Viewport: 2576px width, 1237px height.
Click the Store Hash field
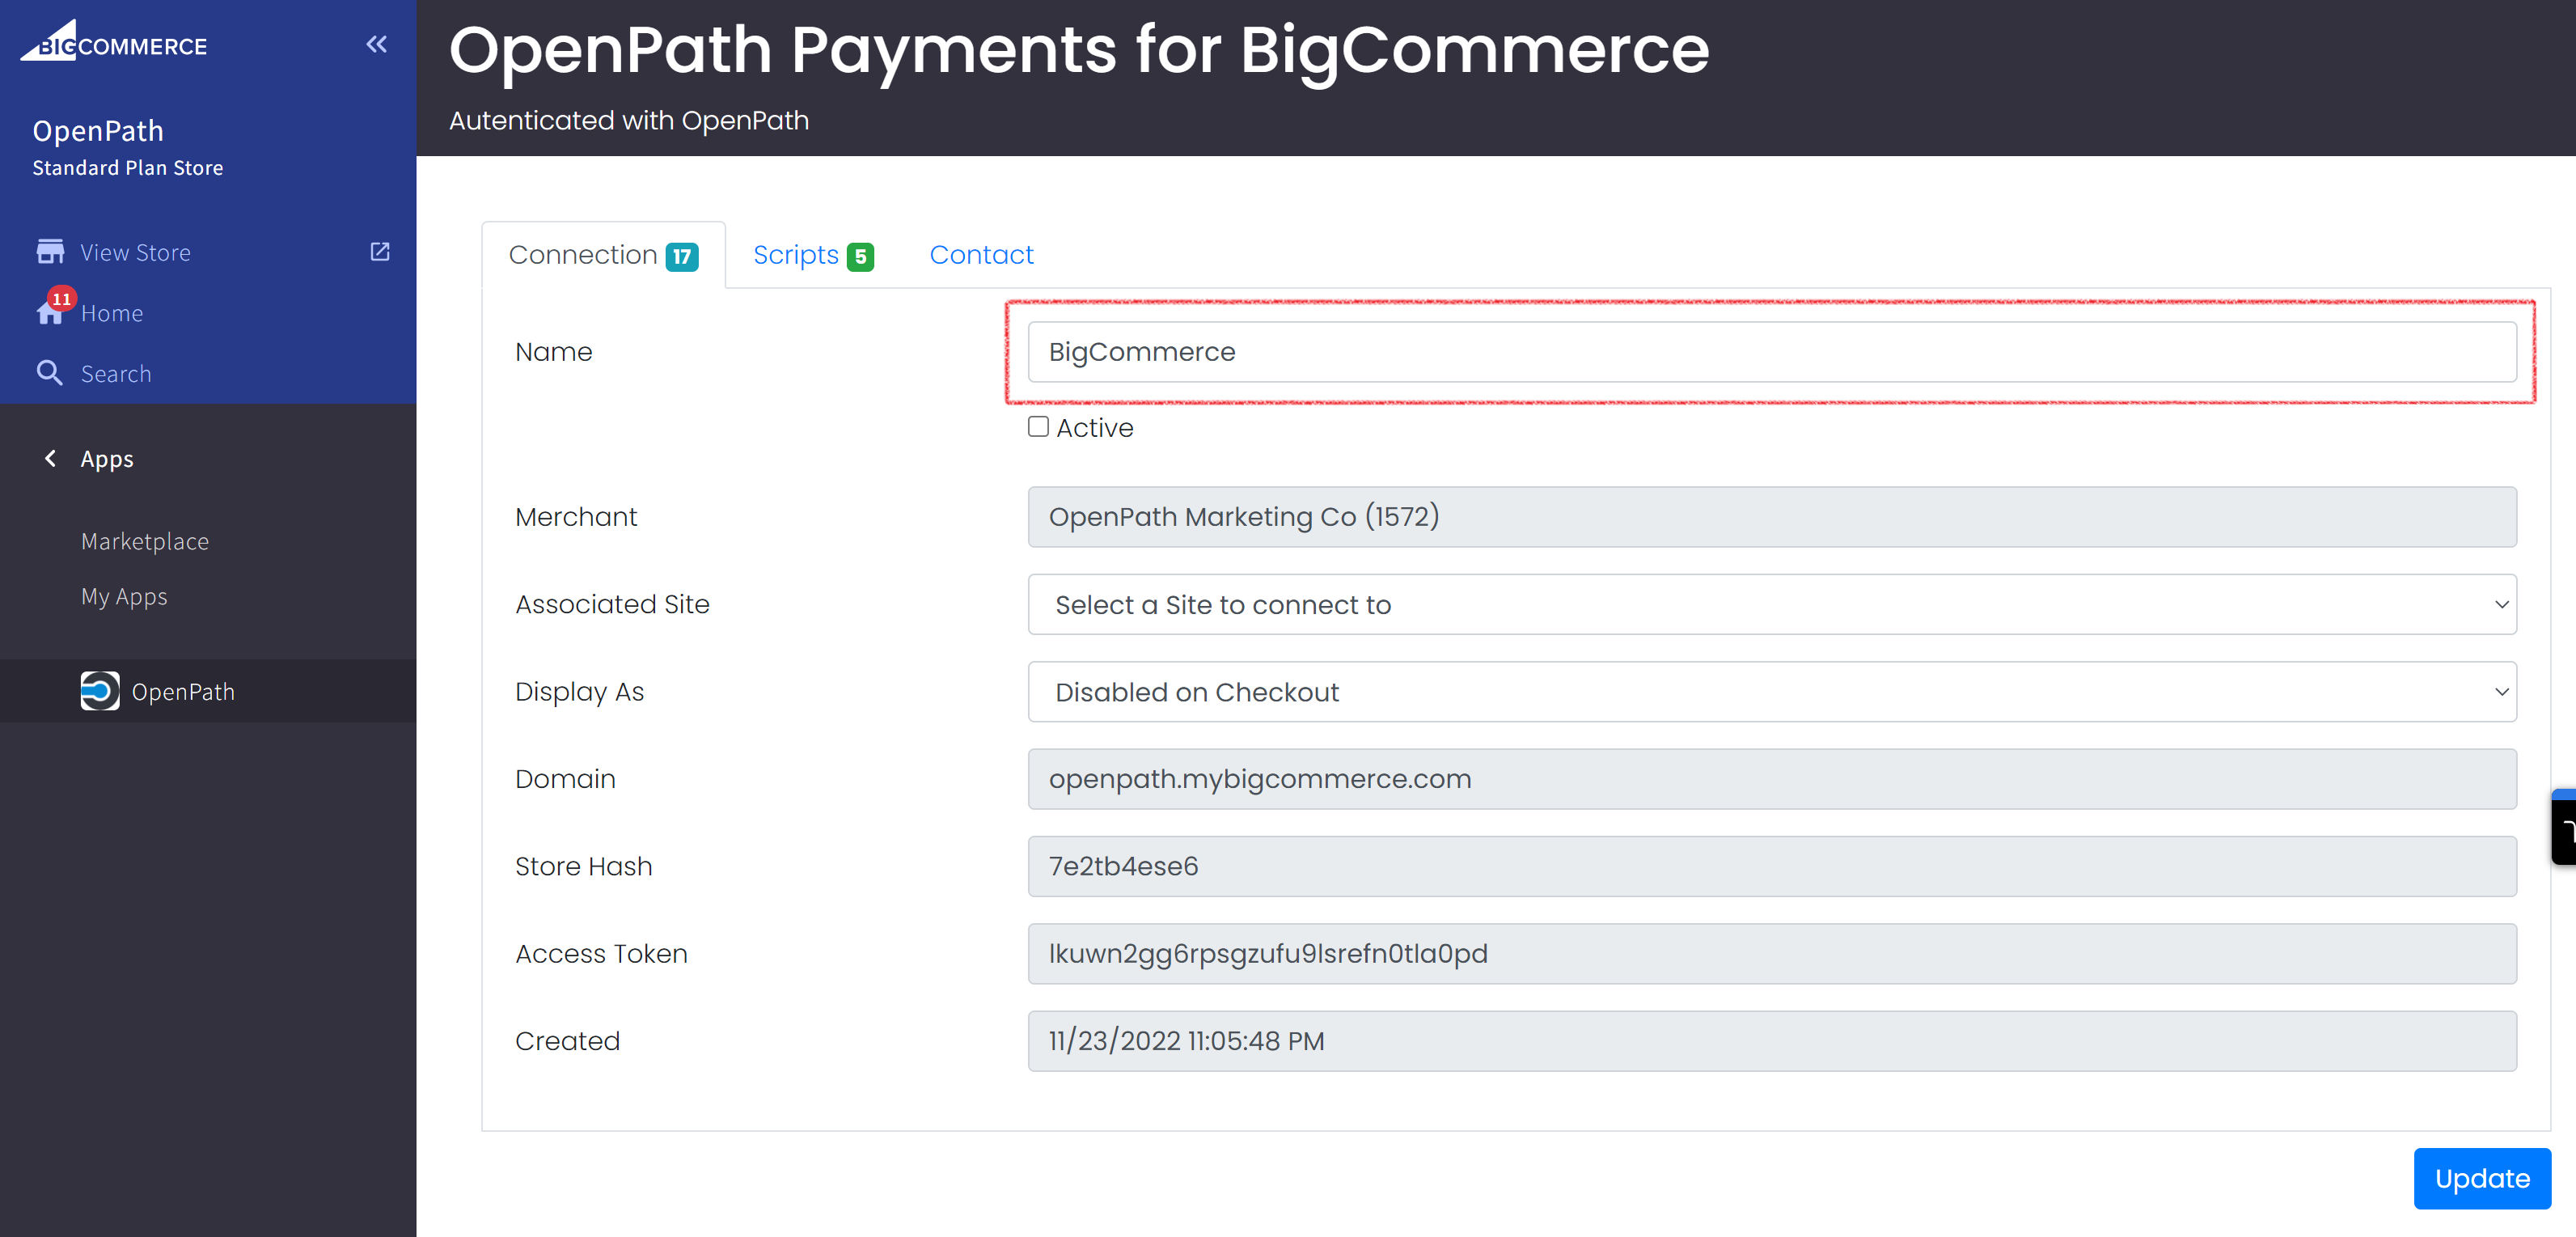click(x=1772, y=866)
